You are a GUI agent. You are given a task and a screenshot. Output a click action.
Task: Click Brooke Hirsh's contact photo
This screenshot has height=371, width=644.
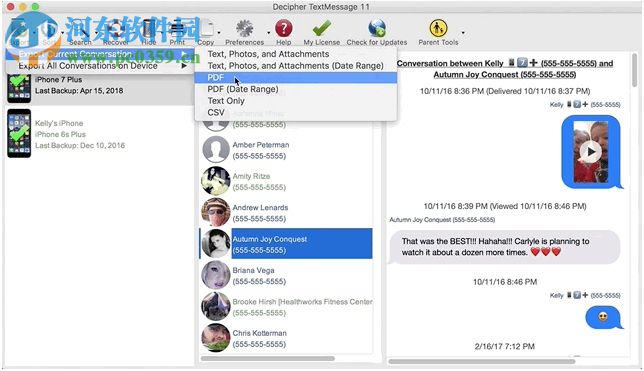coord(216,306)
